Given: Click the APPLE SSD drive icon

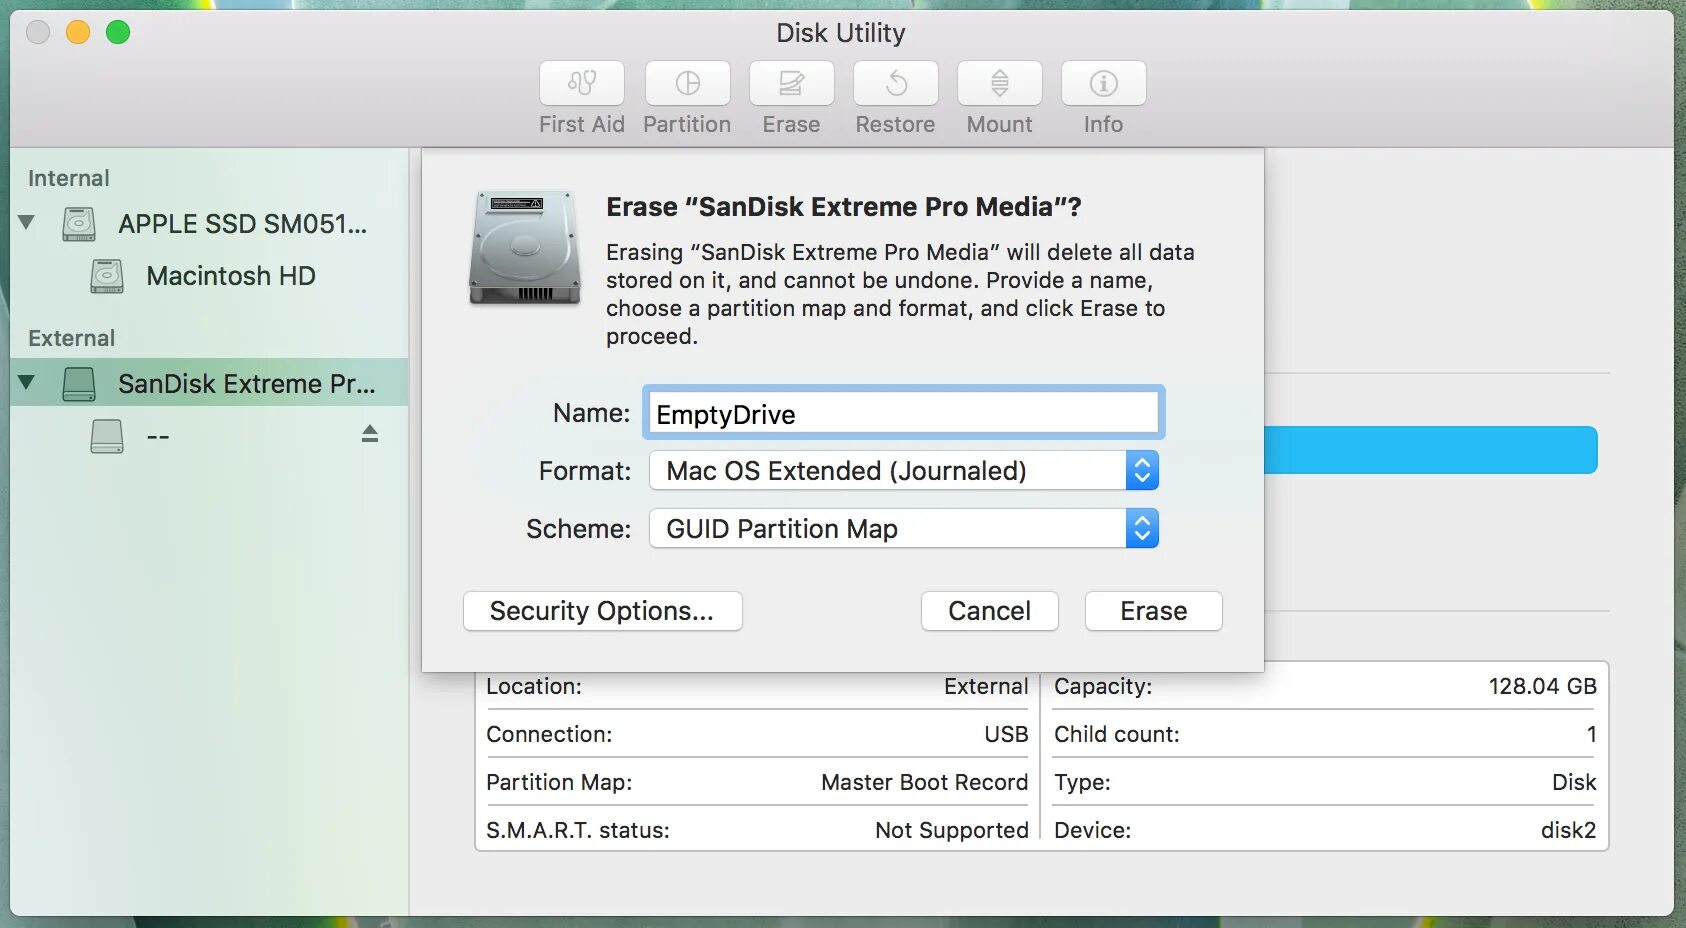Looking at the screenshot, I should point(79,224).
